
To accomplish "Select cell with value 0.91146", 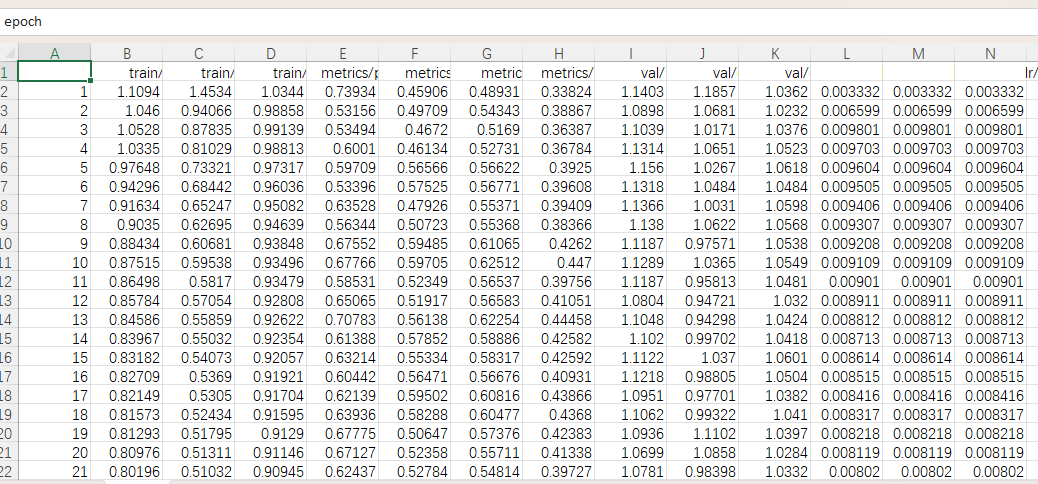I will [x=271, y=454].
